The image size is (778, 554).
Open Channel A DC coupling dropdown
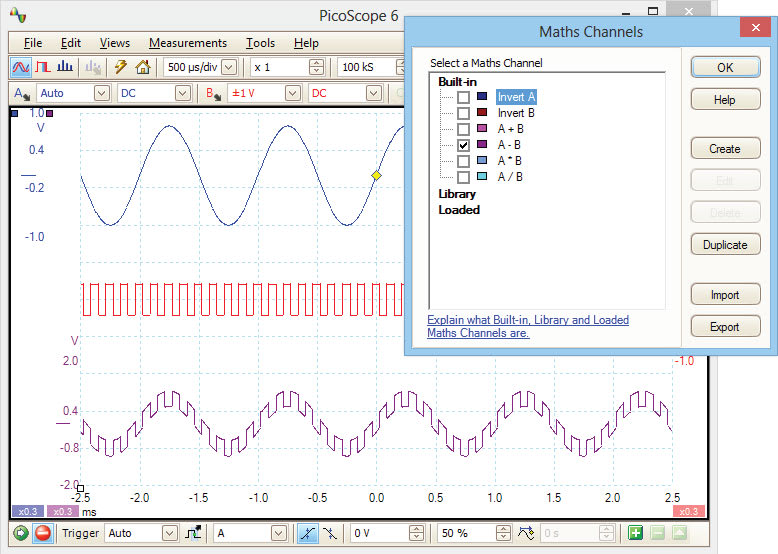click(x=183, y=93)
